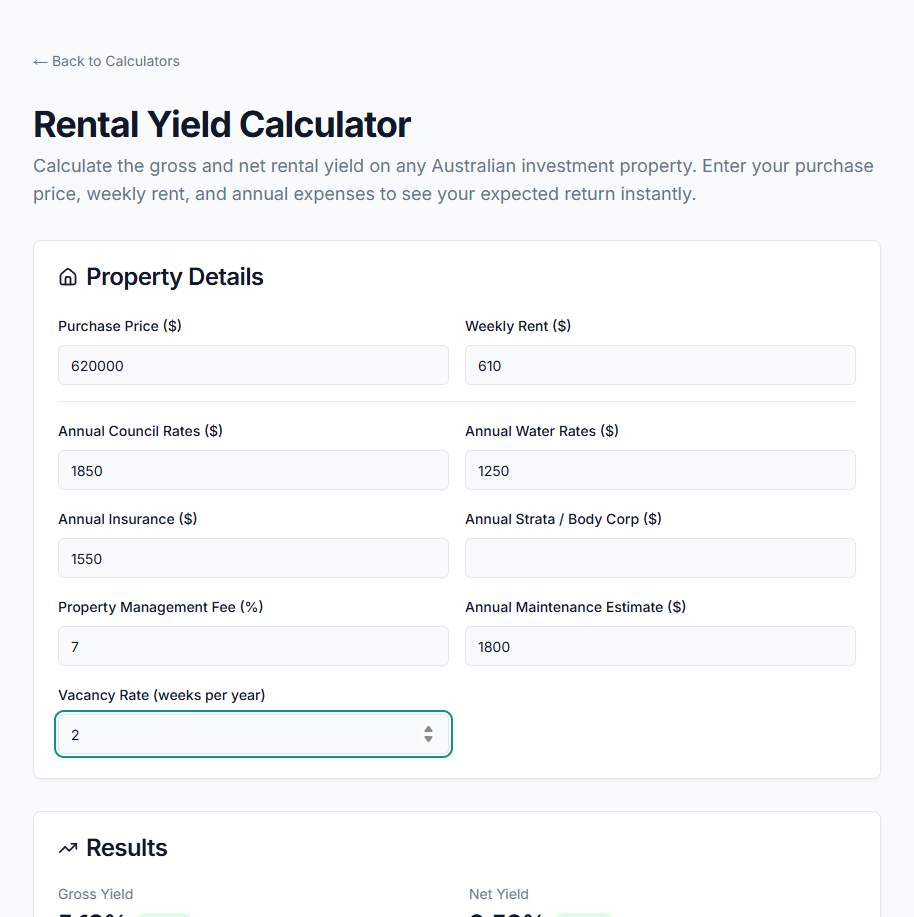This screenshot has width=914, height=917.
Task: Click the Annual Water Rates field
Action: click(660, 470)
